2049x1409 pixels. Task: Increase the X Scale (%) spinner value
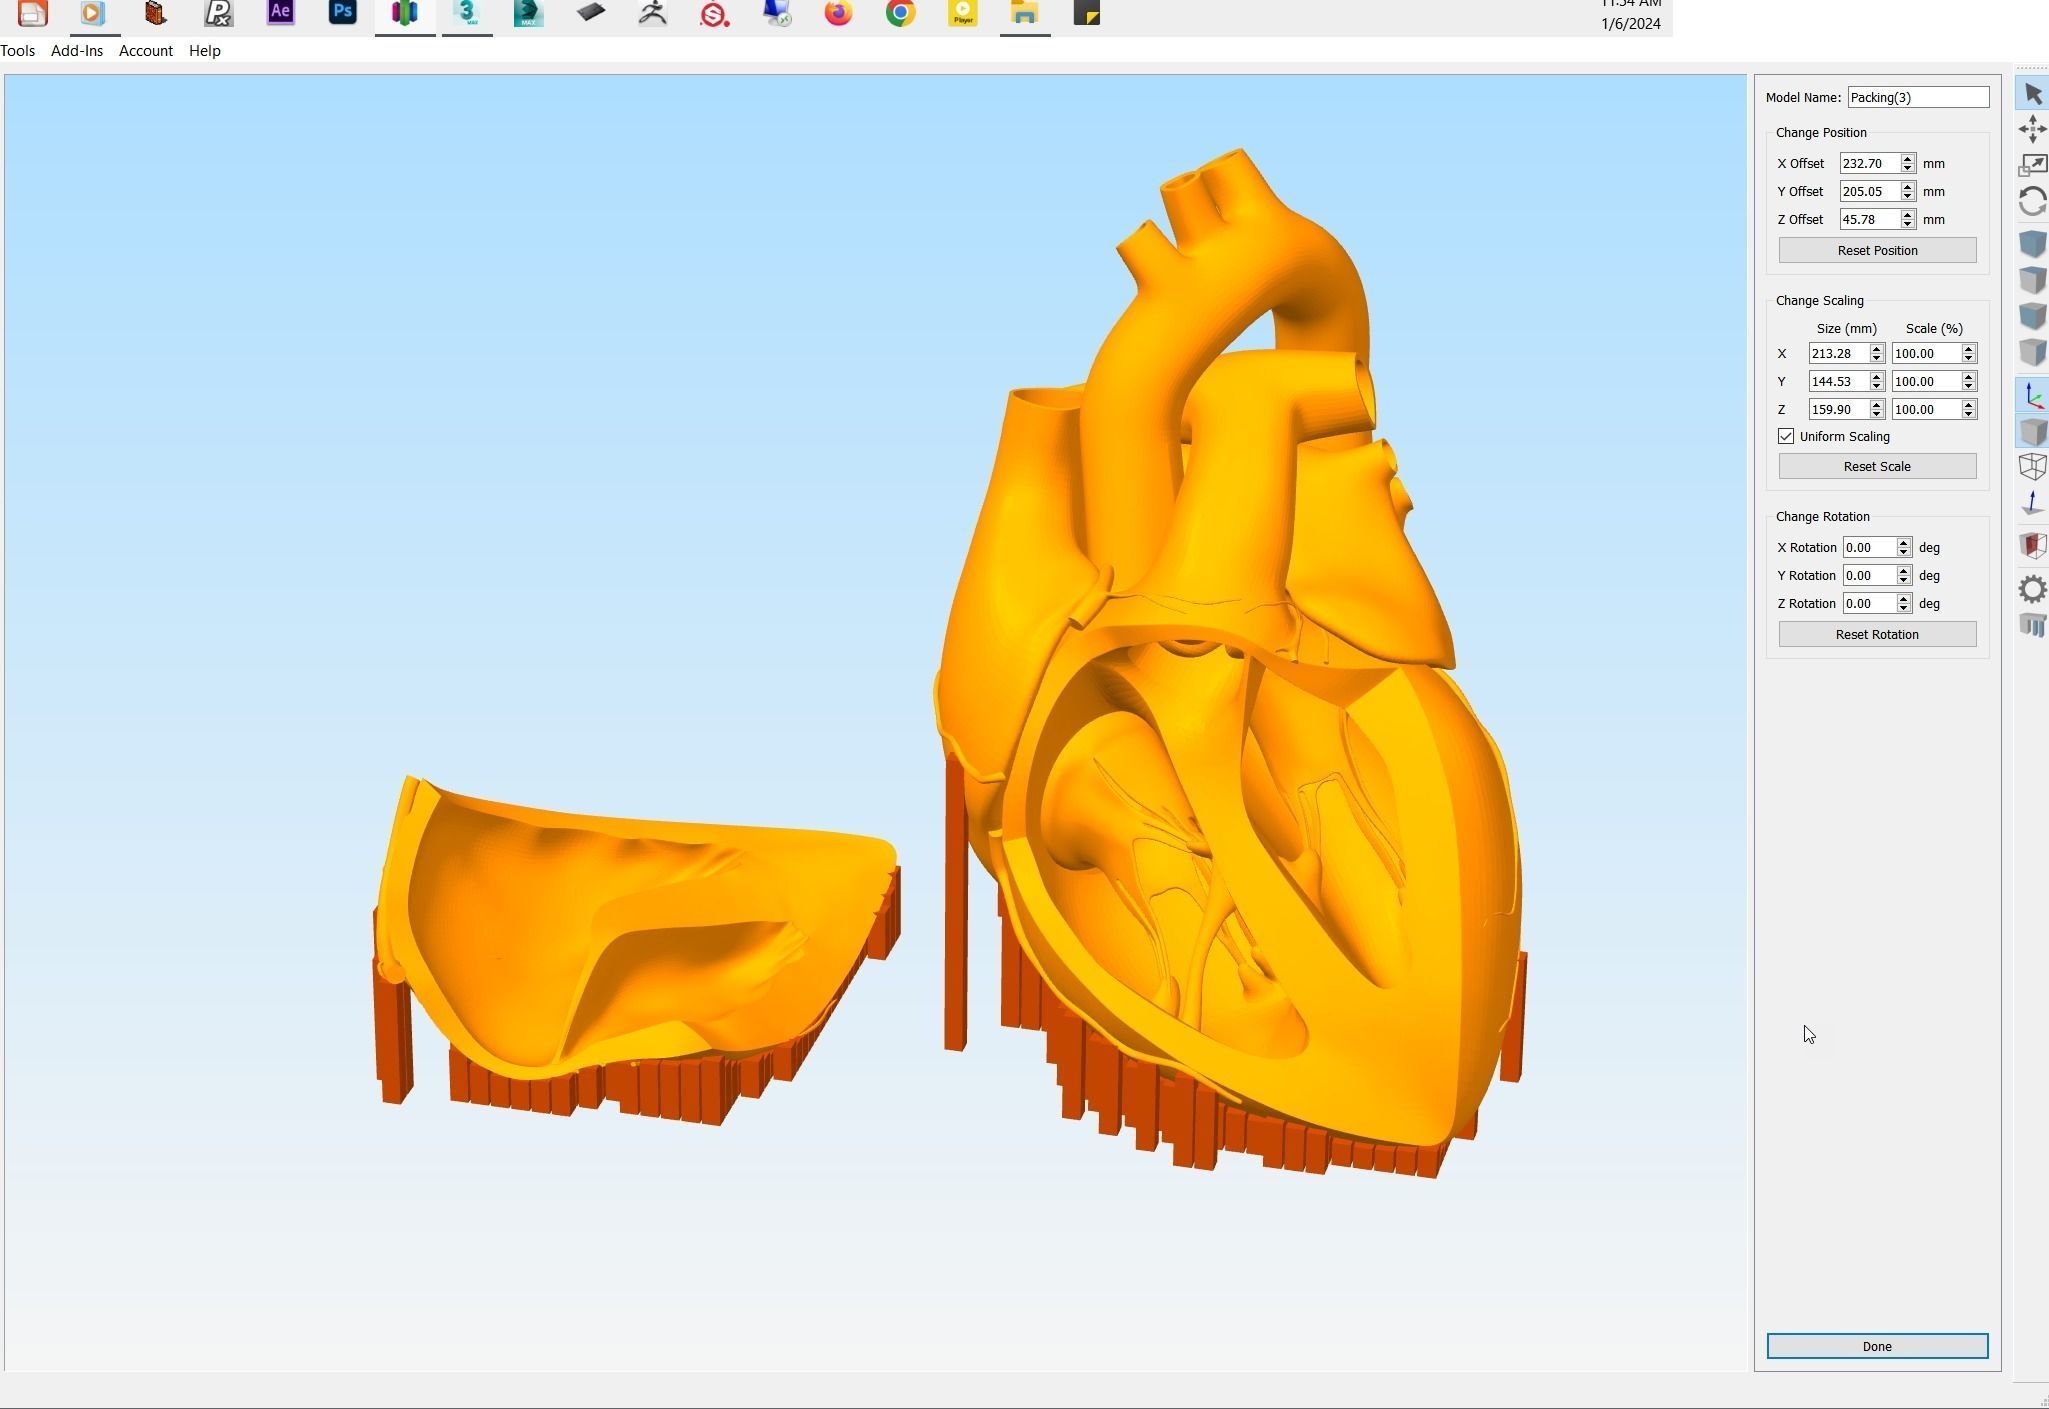pos(1969,349)
